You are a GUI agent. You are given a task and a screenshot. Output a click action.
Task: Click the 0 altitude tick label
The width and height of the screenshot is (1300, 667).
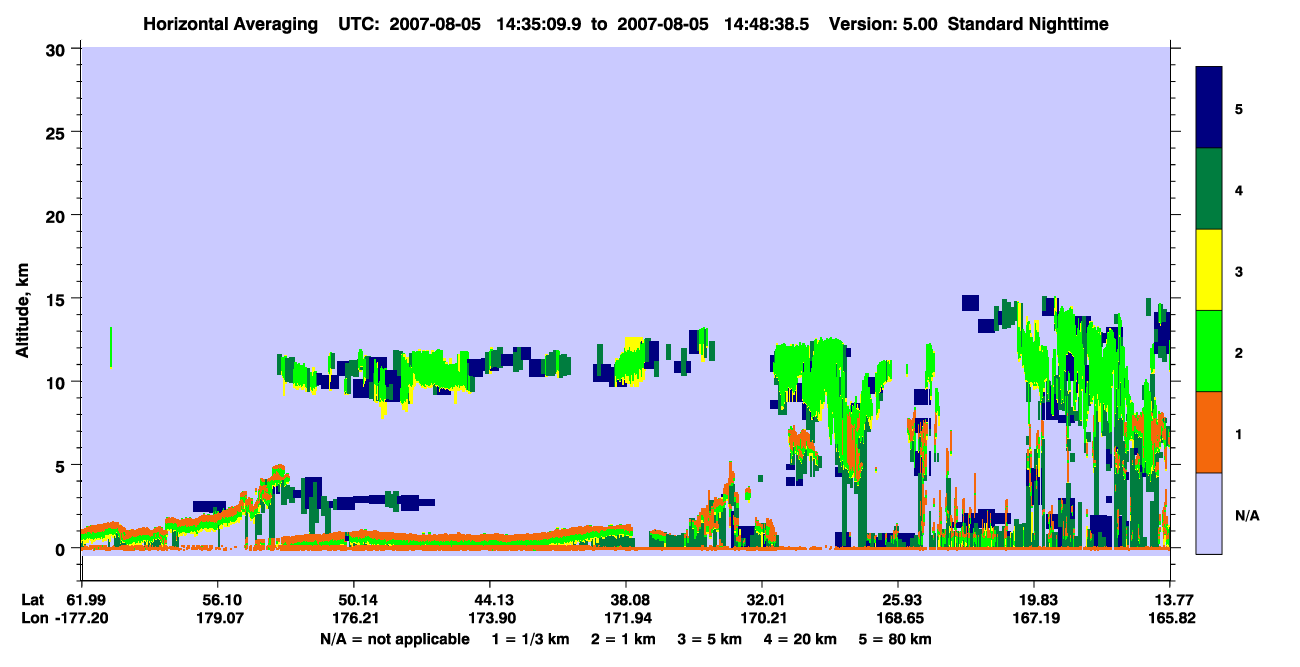tap(62, 549)
